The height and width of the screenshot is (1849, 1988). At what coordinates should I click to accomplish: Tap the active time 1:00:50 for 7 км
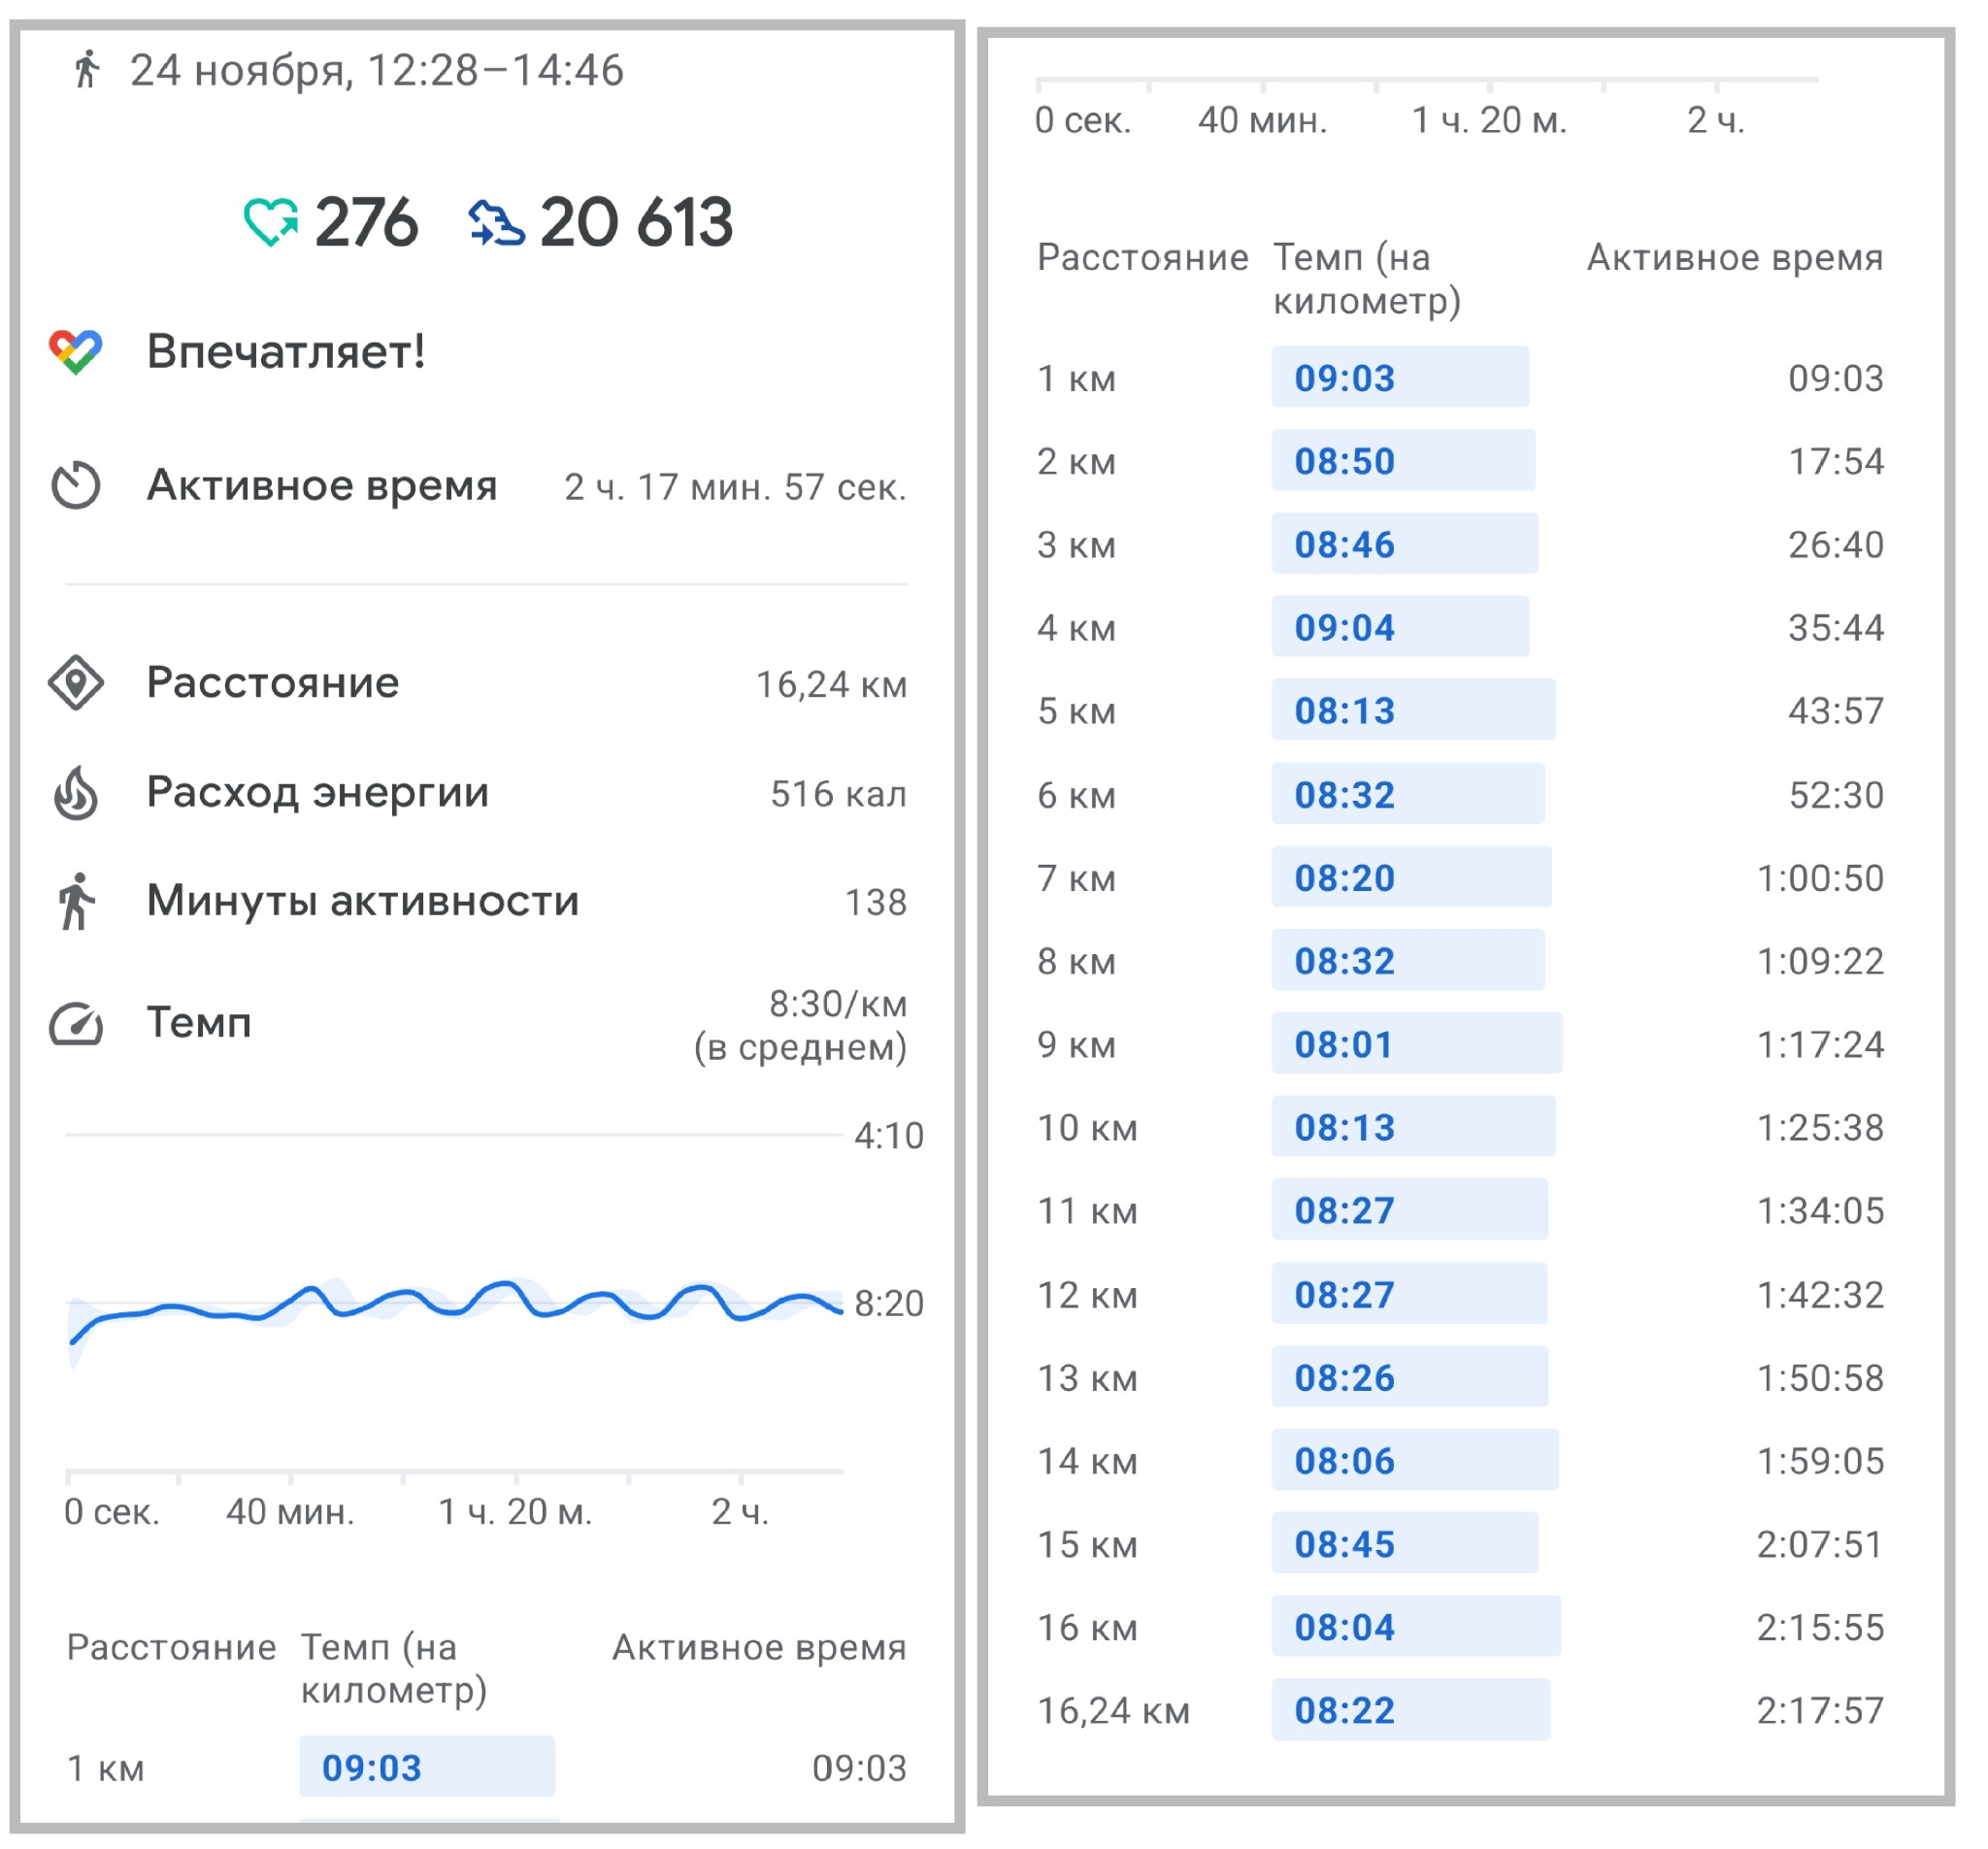click(1821, 878)
